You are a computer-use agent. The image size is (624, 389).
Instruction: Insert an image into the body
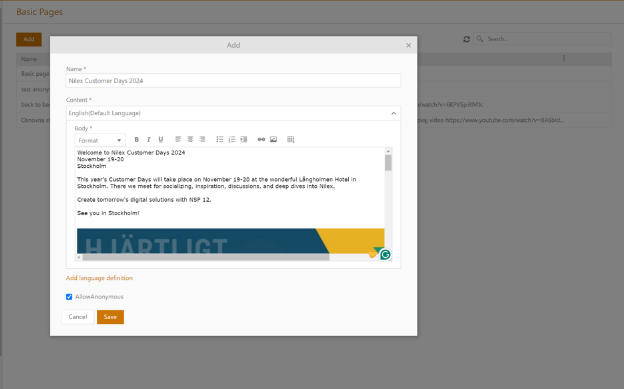point(273,139)
